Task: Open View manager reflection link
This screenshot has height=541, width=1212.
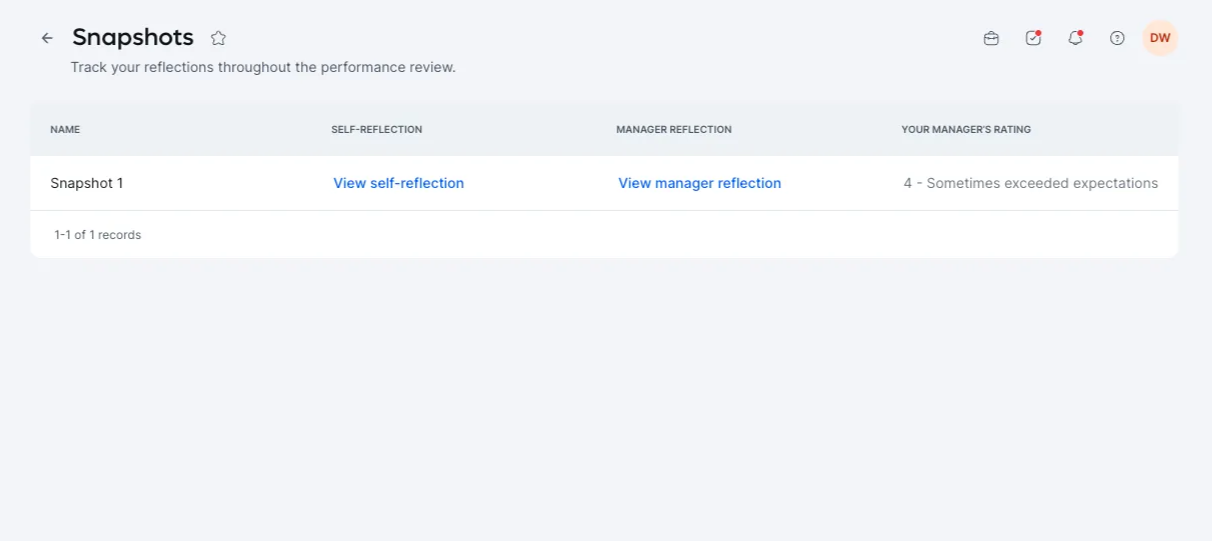Action: (x=700, y=183)
